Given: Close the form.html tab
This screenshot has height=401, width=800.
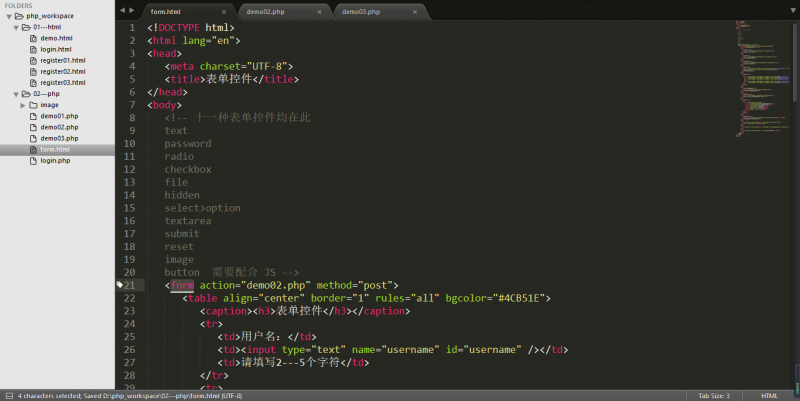Looking at the screenshot, I should click(x=223, y=12).
